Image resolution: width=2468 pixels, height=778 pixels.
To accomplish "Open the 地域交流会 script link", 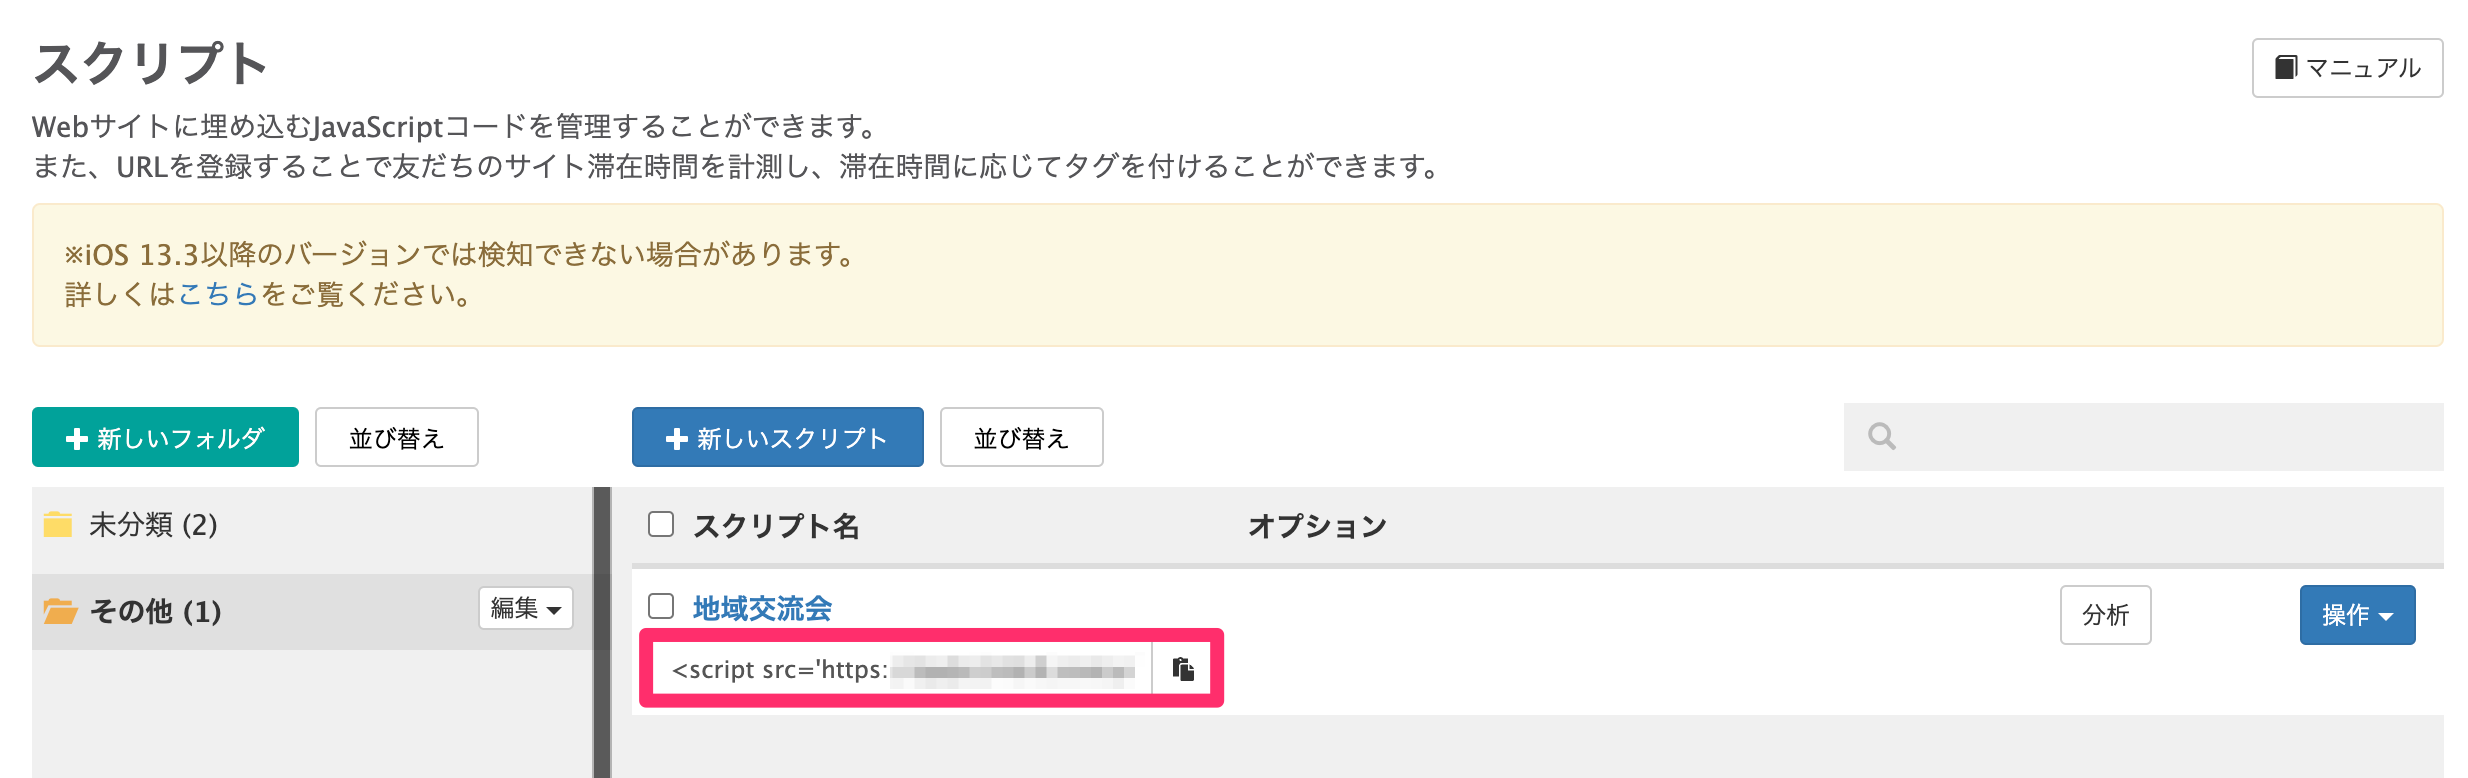I will [x=762, y=608].
